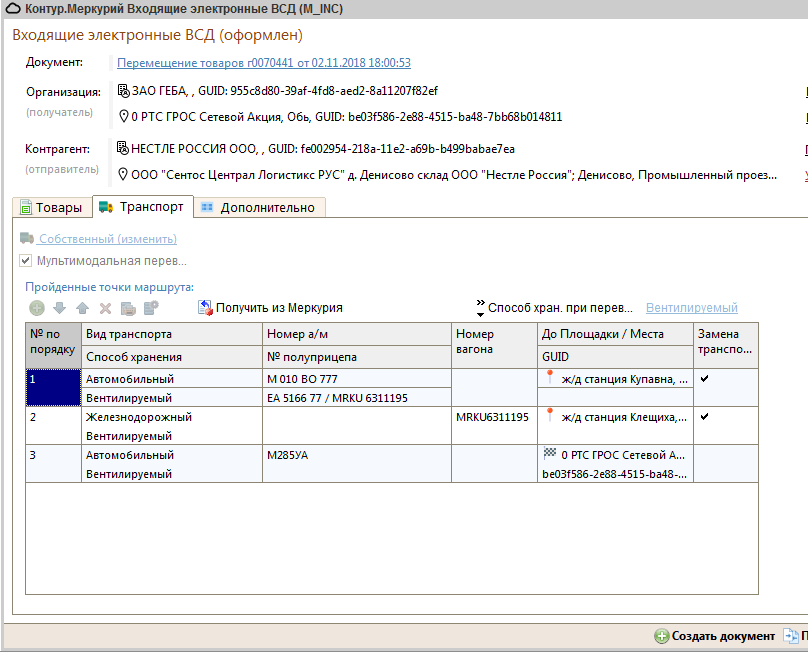Toggle Замена транспорта check in row 2
Image resolution: width=808 pixels, height=652 pixels.
(704, 416)
